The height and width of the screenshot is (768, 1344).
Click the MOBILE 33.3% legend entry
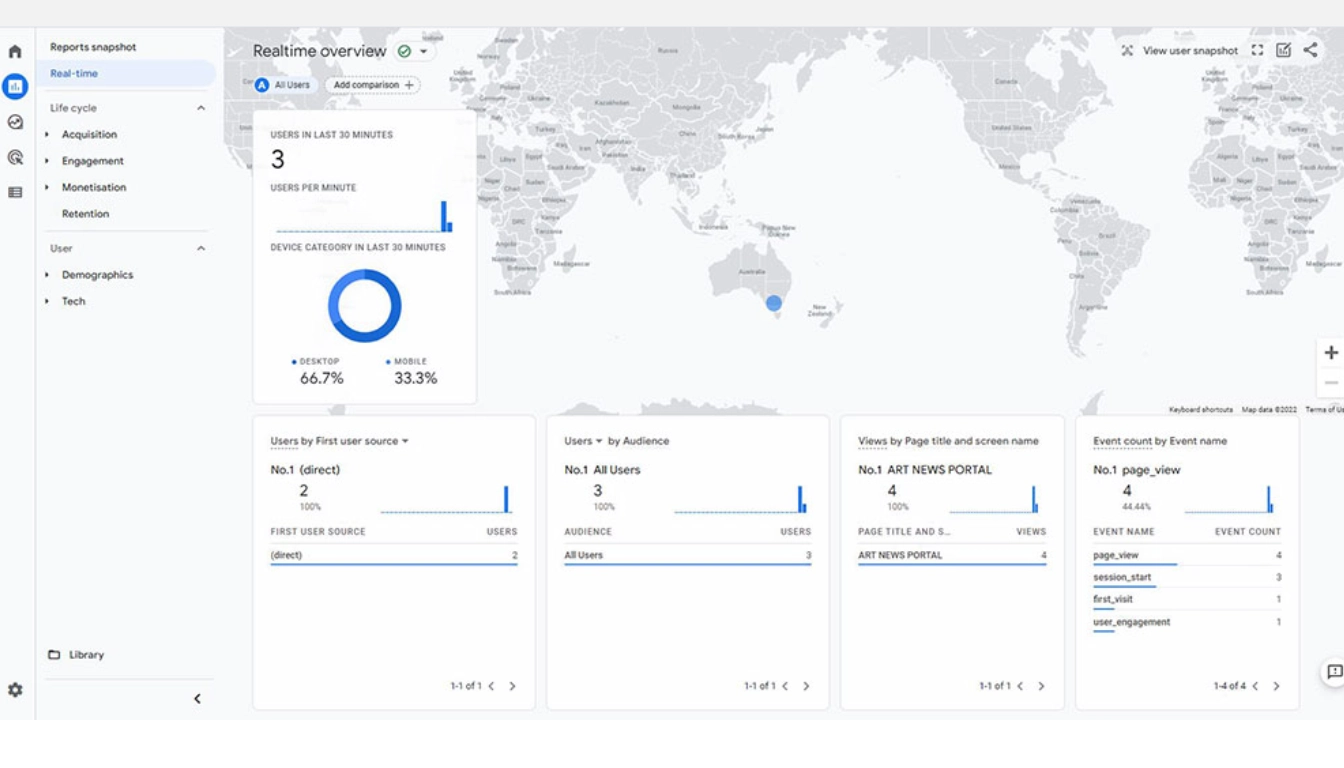pos(411,371)
